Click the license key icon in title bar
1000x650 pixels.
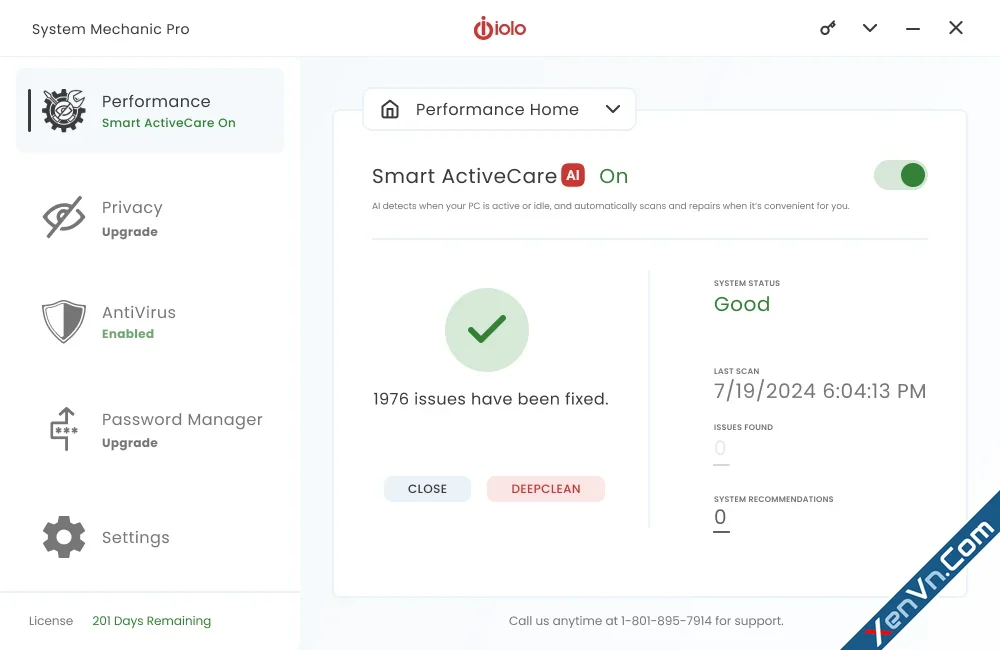[x=828, y=28]
